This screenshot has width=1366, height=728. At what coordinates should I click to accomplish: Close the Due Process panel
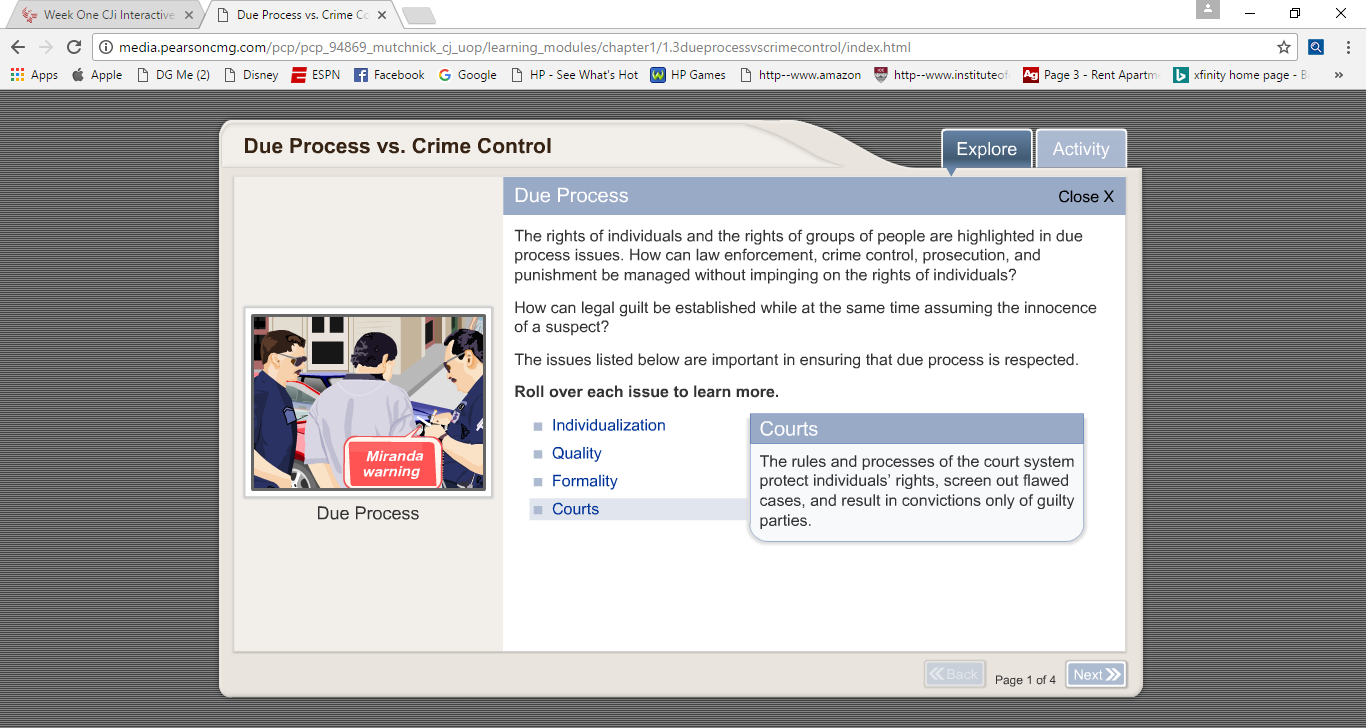click(1085, 197)
